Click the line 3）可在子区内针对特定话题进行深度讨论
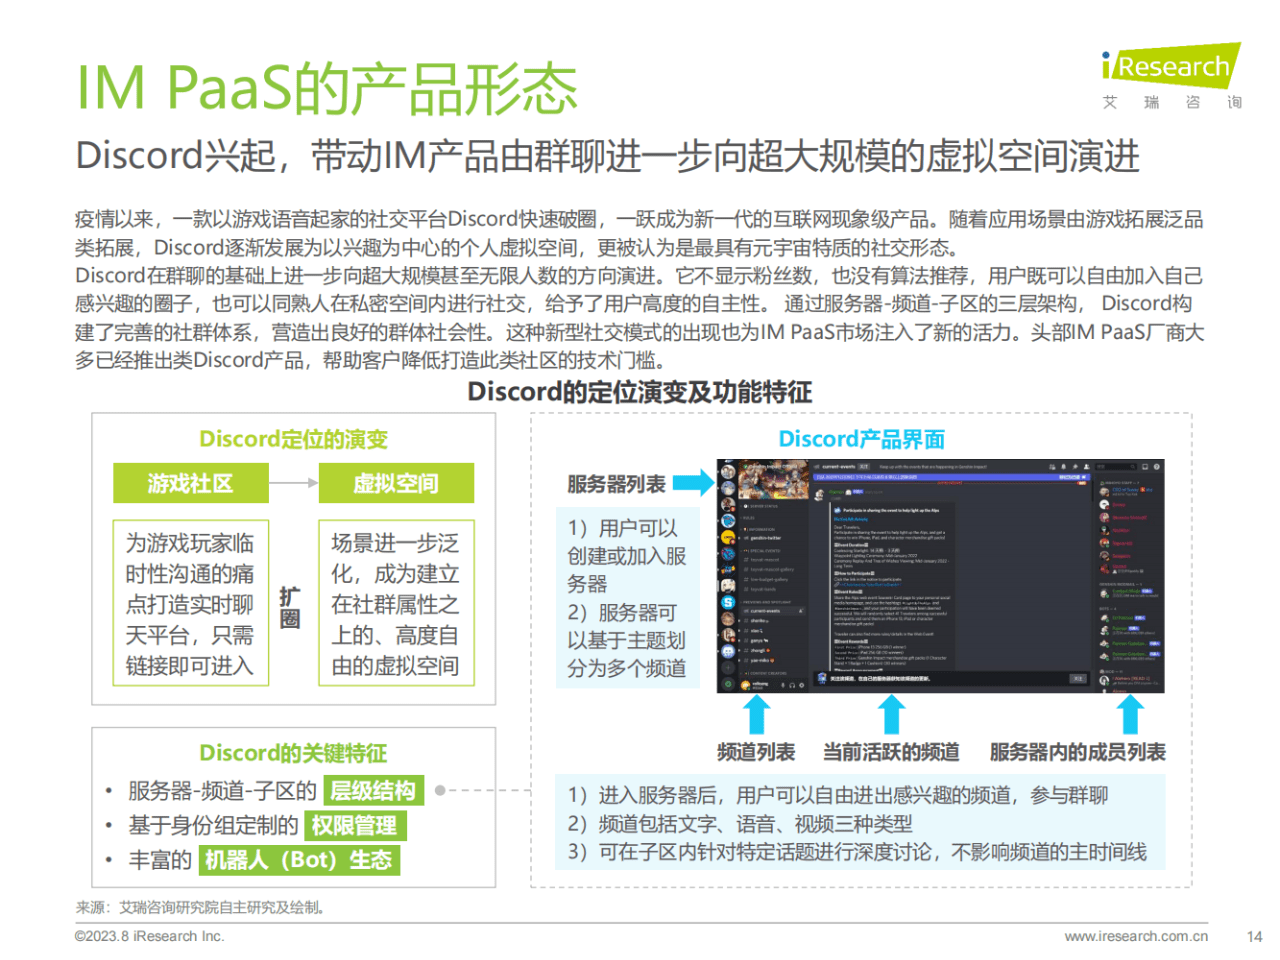Image resolution: width=1280 pixels, height=960 pixels. (x=857, y=852)
